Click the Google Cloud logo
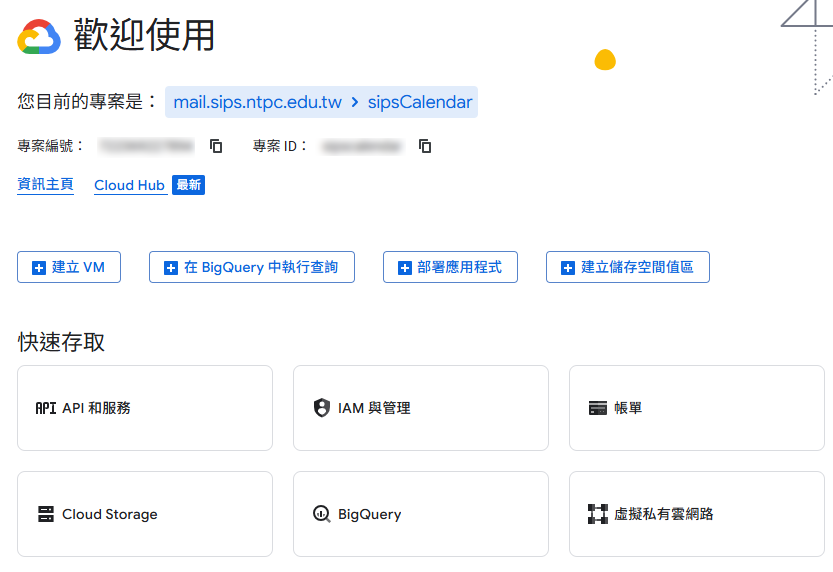This screenshot has height=572, width=833. coord(39,37)
